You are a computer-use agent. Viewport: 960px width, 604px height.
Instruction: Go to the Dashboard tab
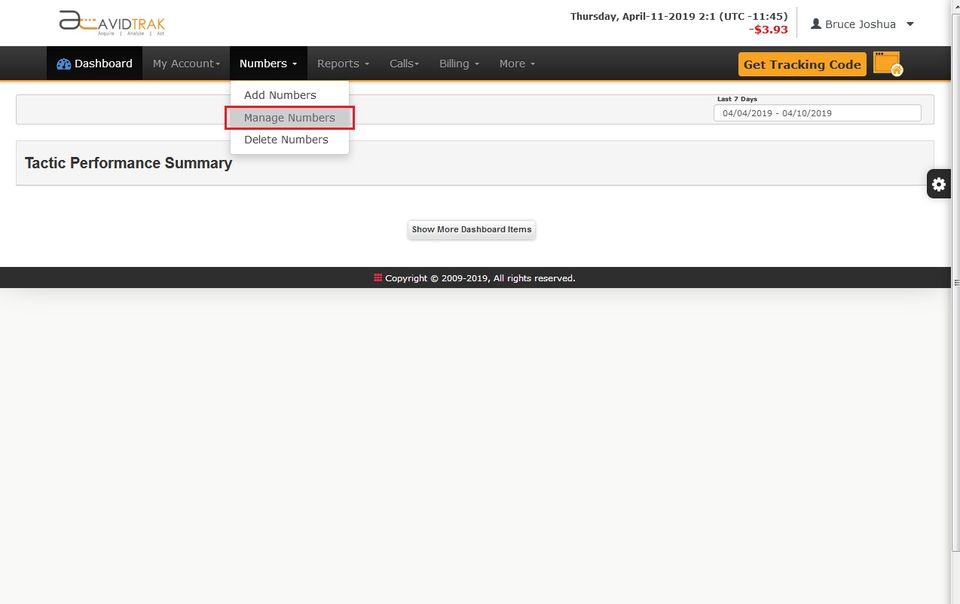click(x=94, y=64)
